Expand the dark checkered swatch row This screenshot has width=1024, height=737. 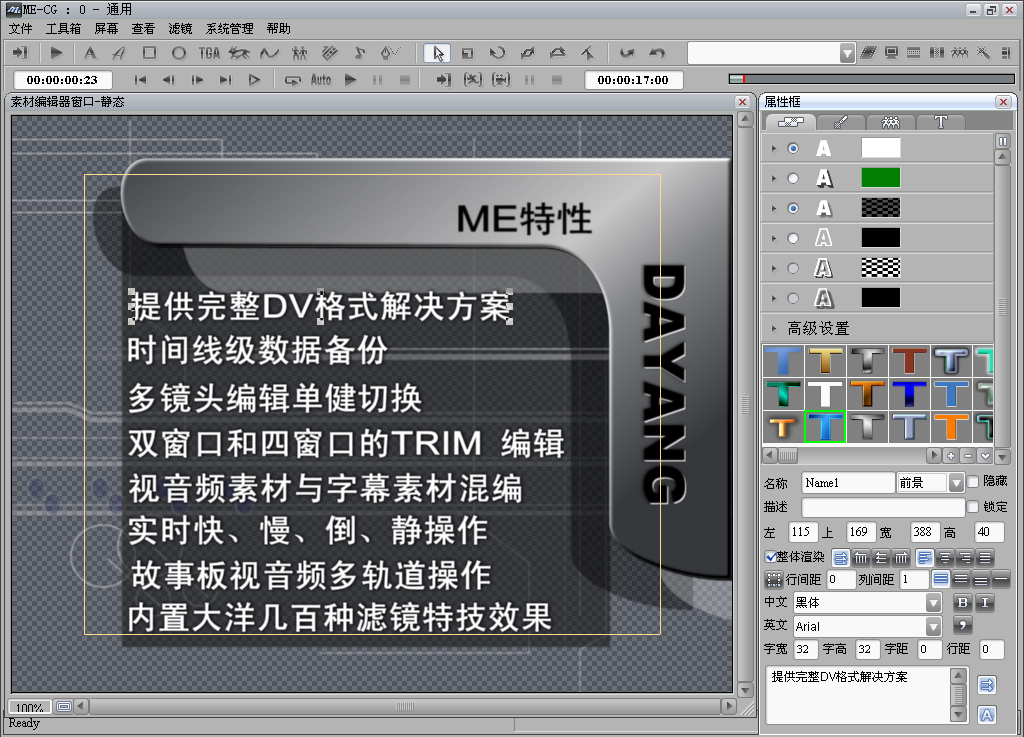(x=774, y=208)
